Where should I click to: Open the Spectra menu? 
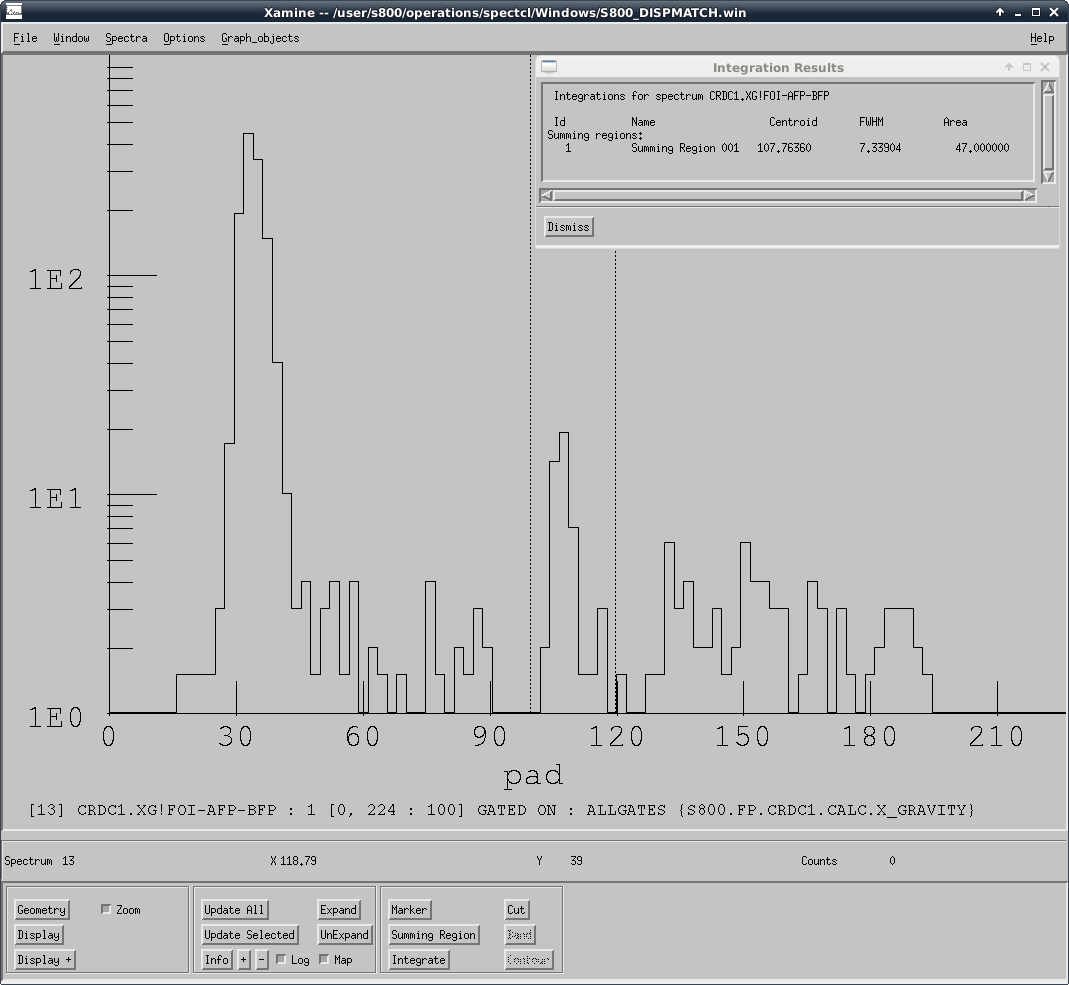pos(126,38)
